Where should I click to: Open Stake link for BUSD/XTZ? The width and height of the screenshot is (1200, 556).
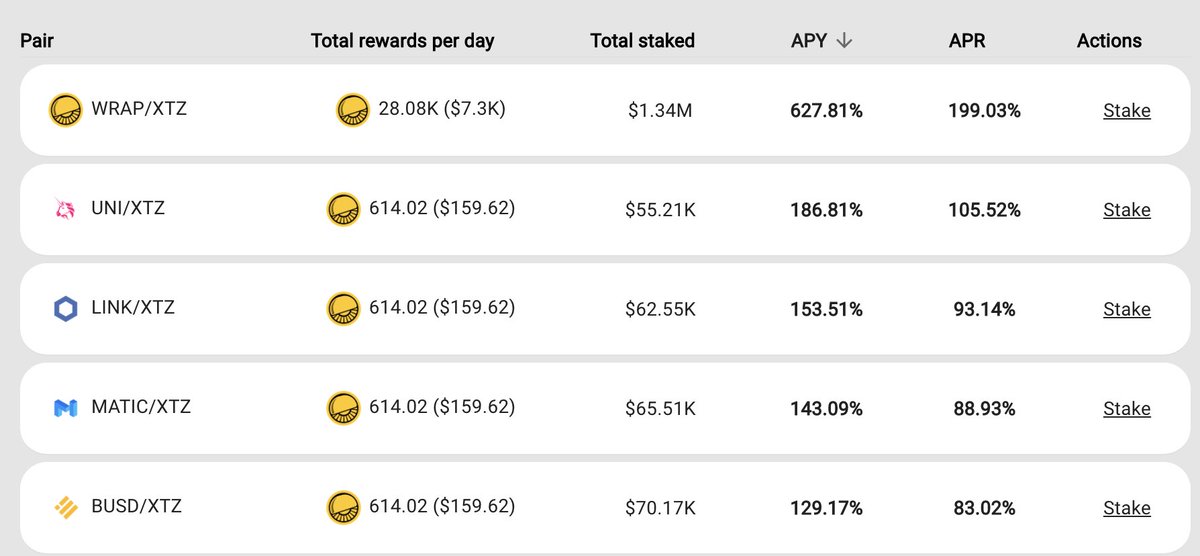coord(1127,509)
